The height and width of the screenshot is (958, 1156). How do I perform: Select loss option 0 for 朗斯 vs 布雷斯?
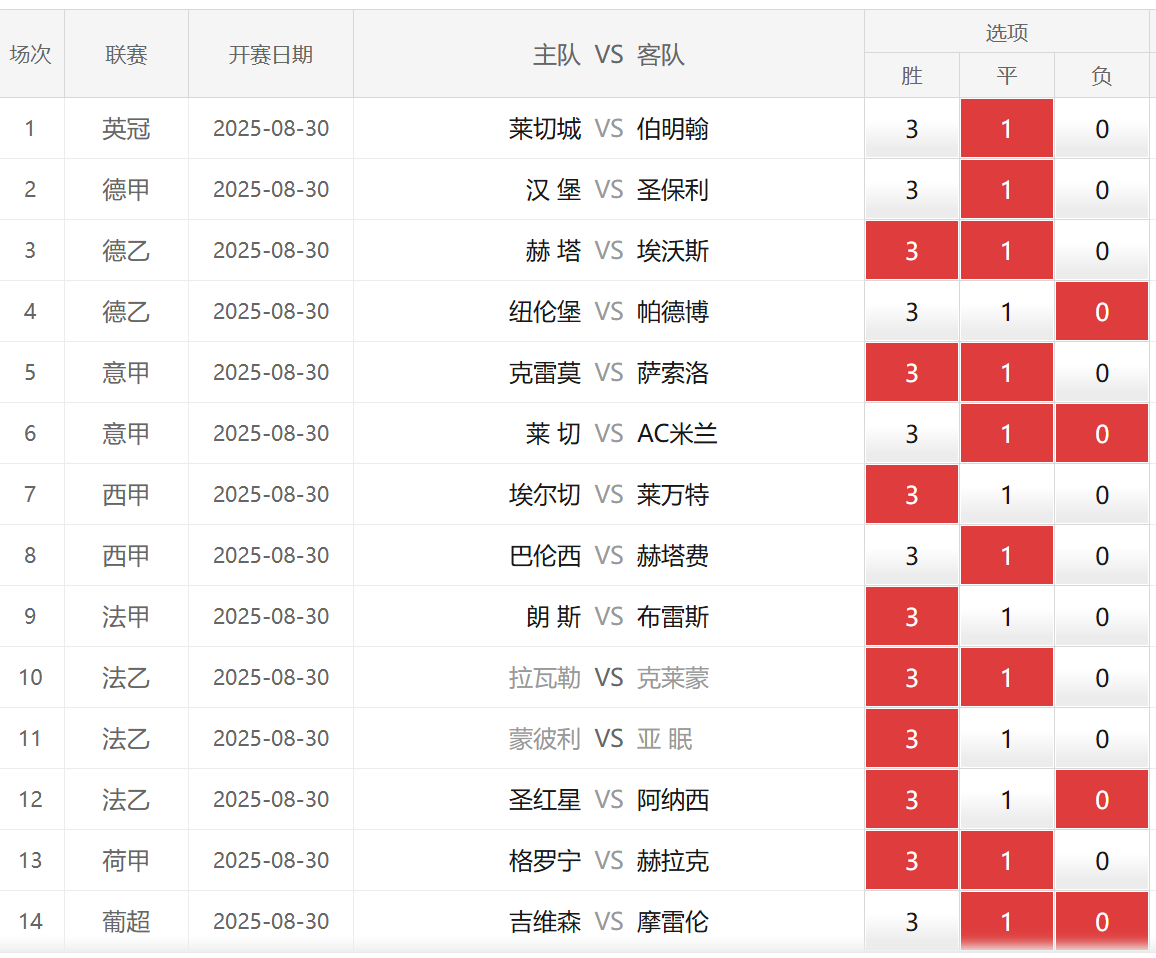pyautogui.click(x=1102, y=617)
